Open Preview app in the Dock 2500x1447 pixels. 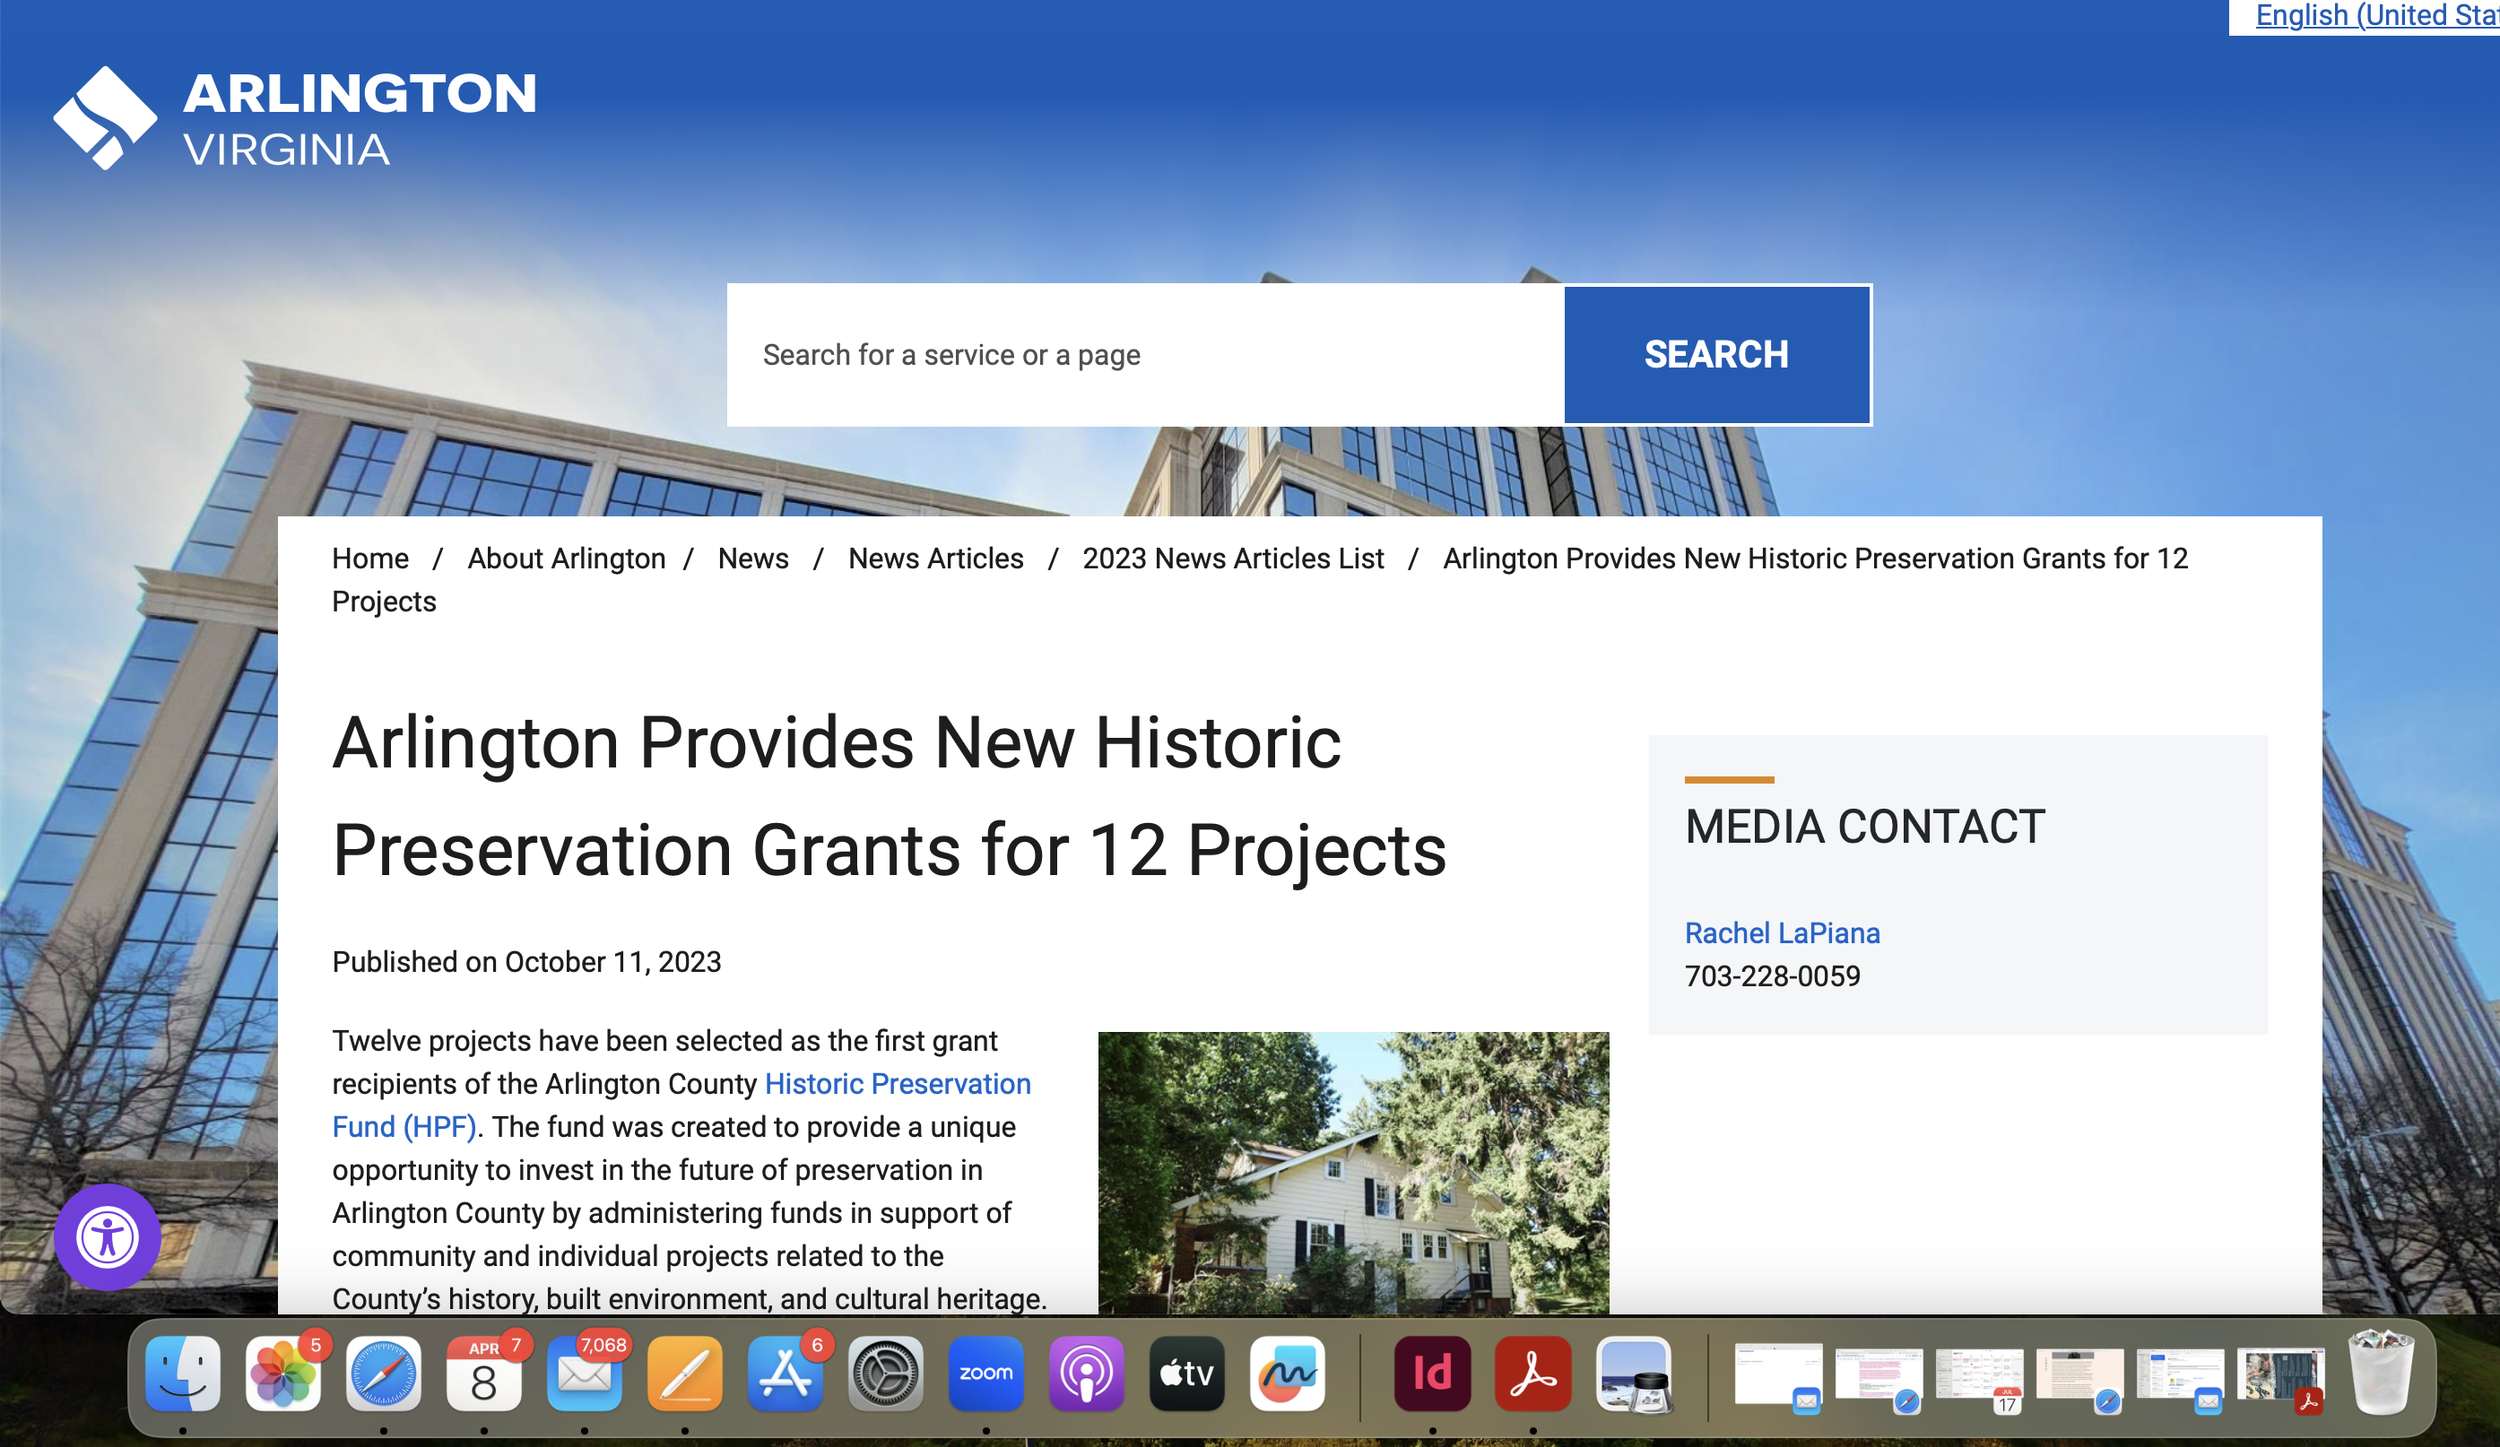[1634, 1373]
